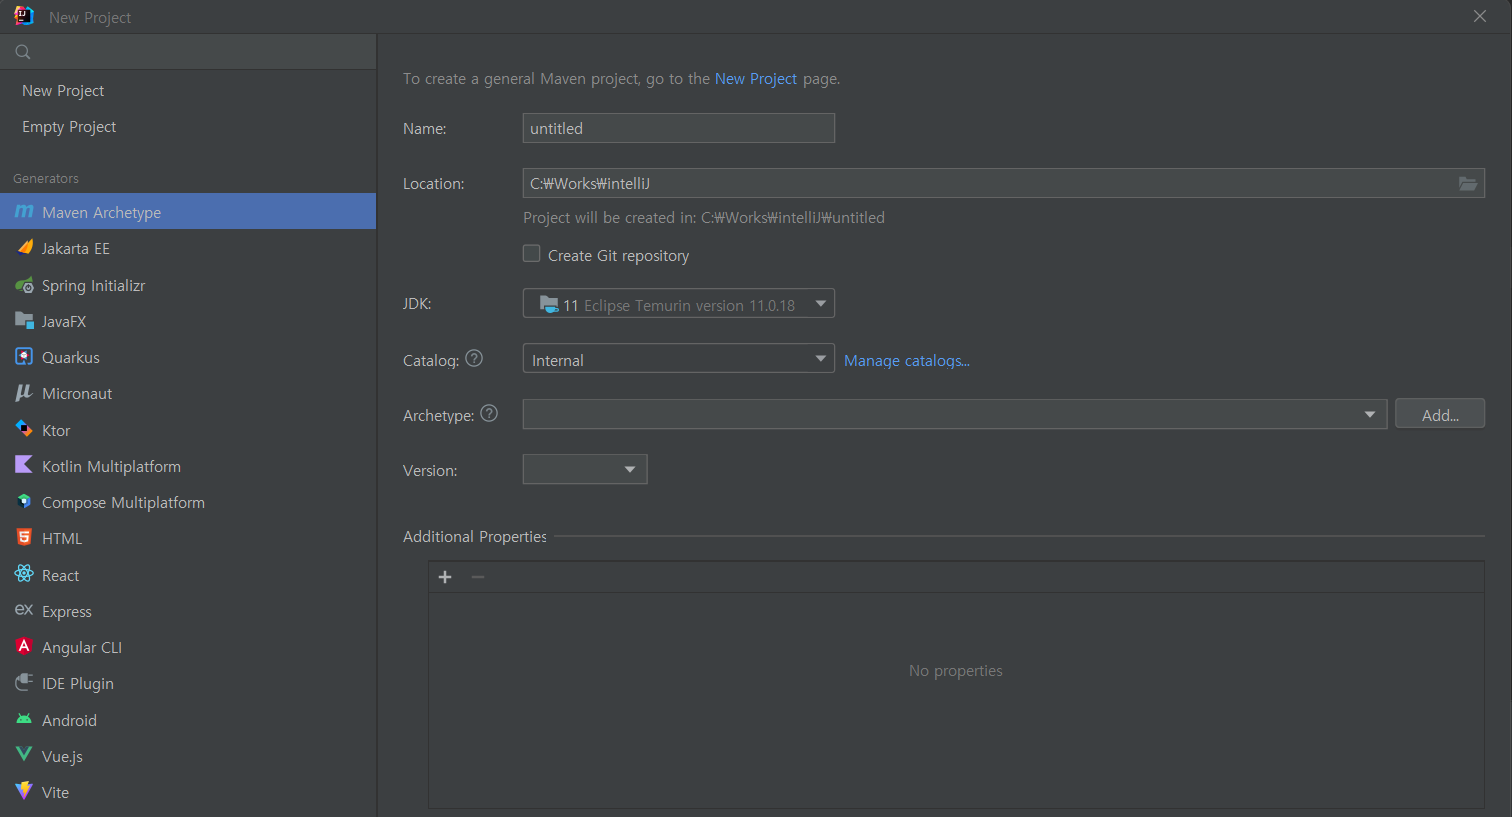The width and height of the screenshot is (1512, 817).
Task: Select the Vue.js list item
Action: click(188, 756)
